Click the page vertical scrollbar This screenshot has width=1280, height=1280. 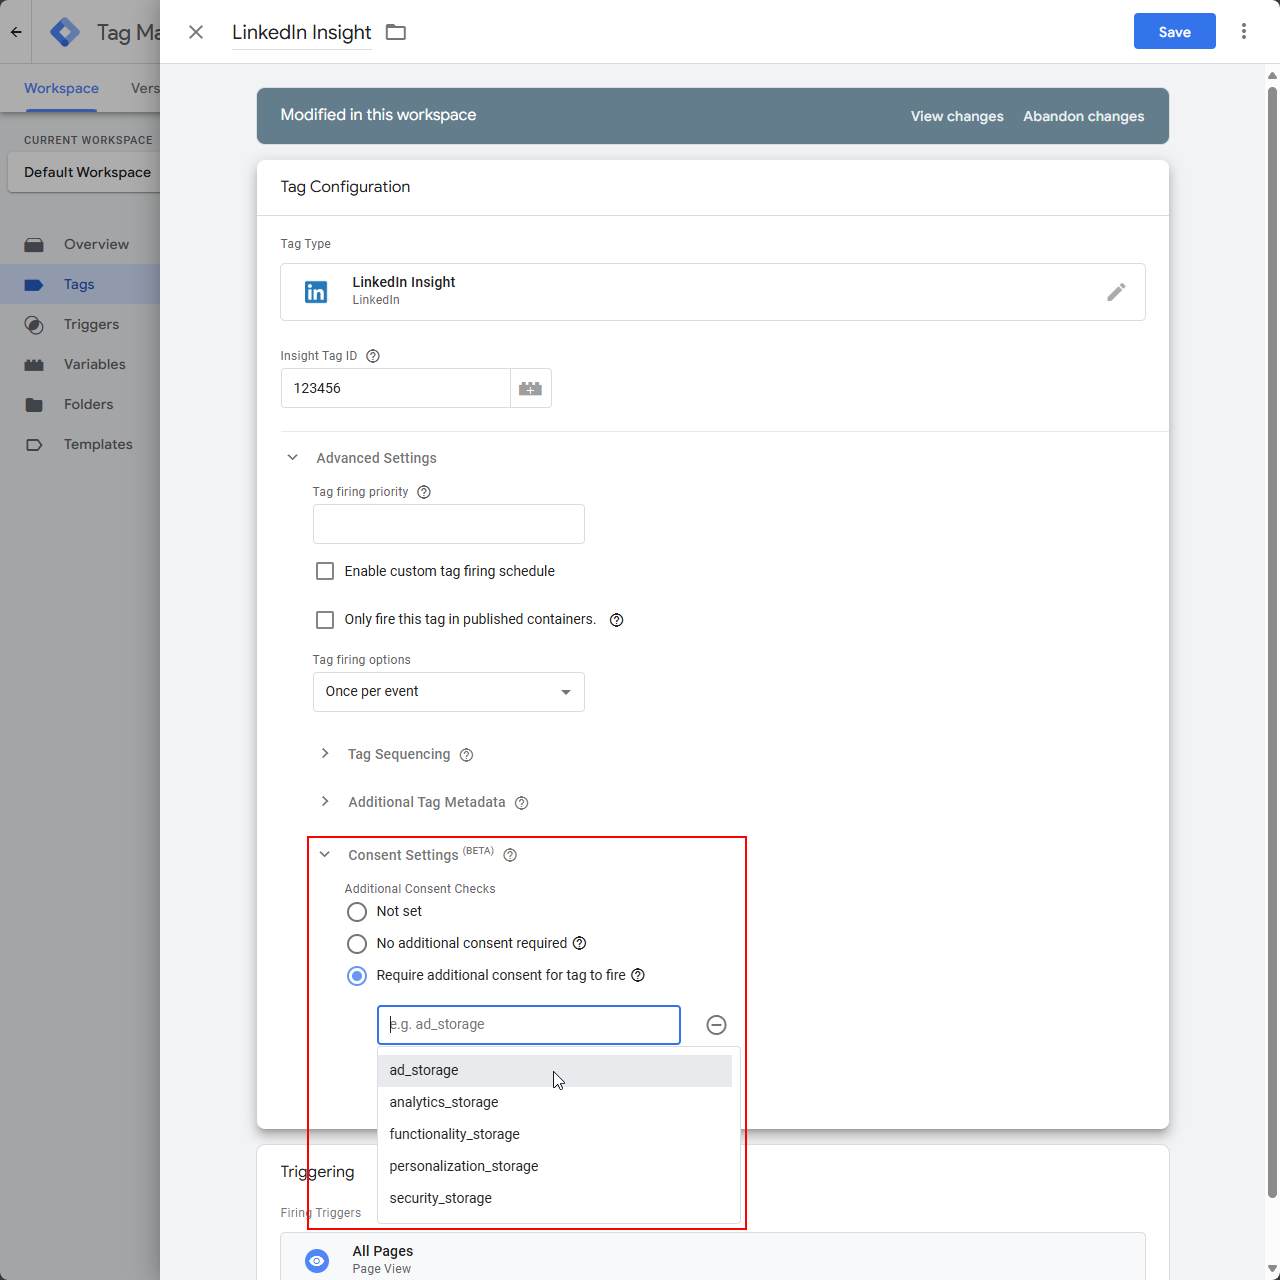click(1272, 640)
